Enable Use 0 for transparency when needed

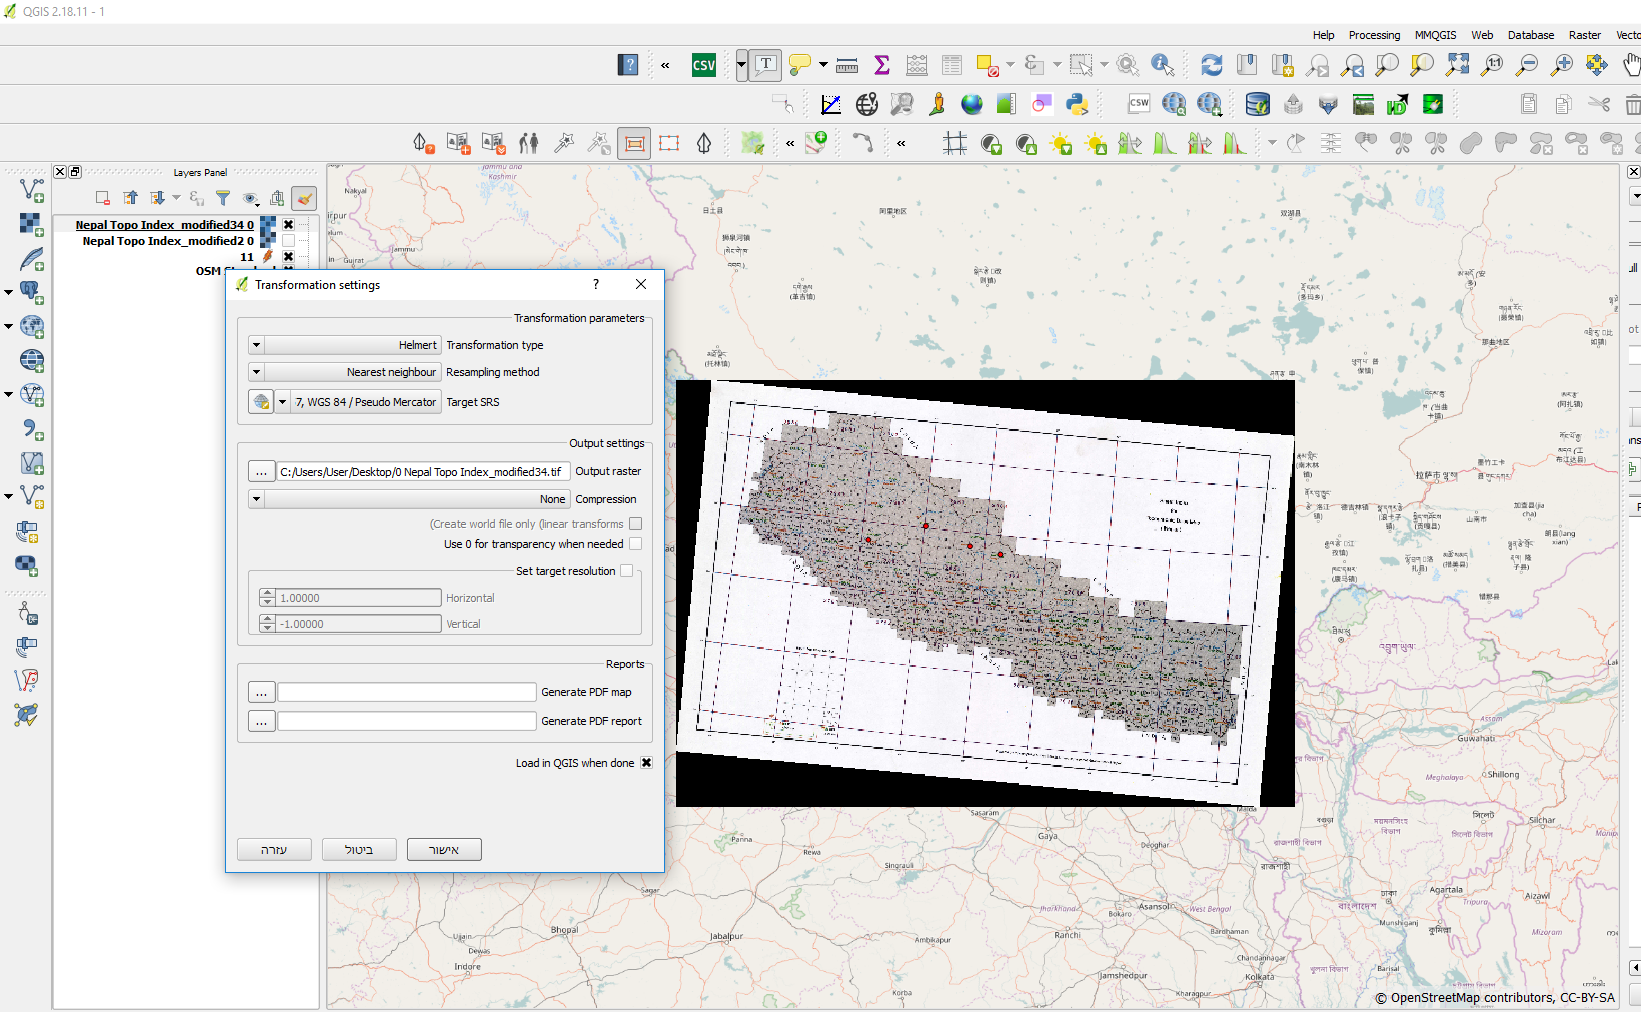[x=635, y=544]
